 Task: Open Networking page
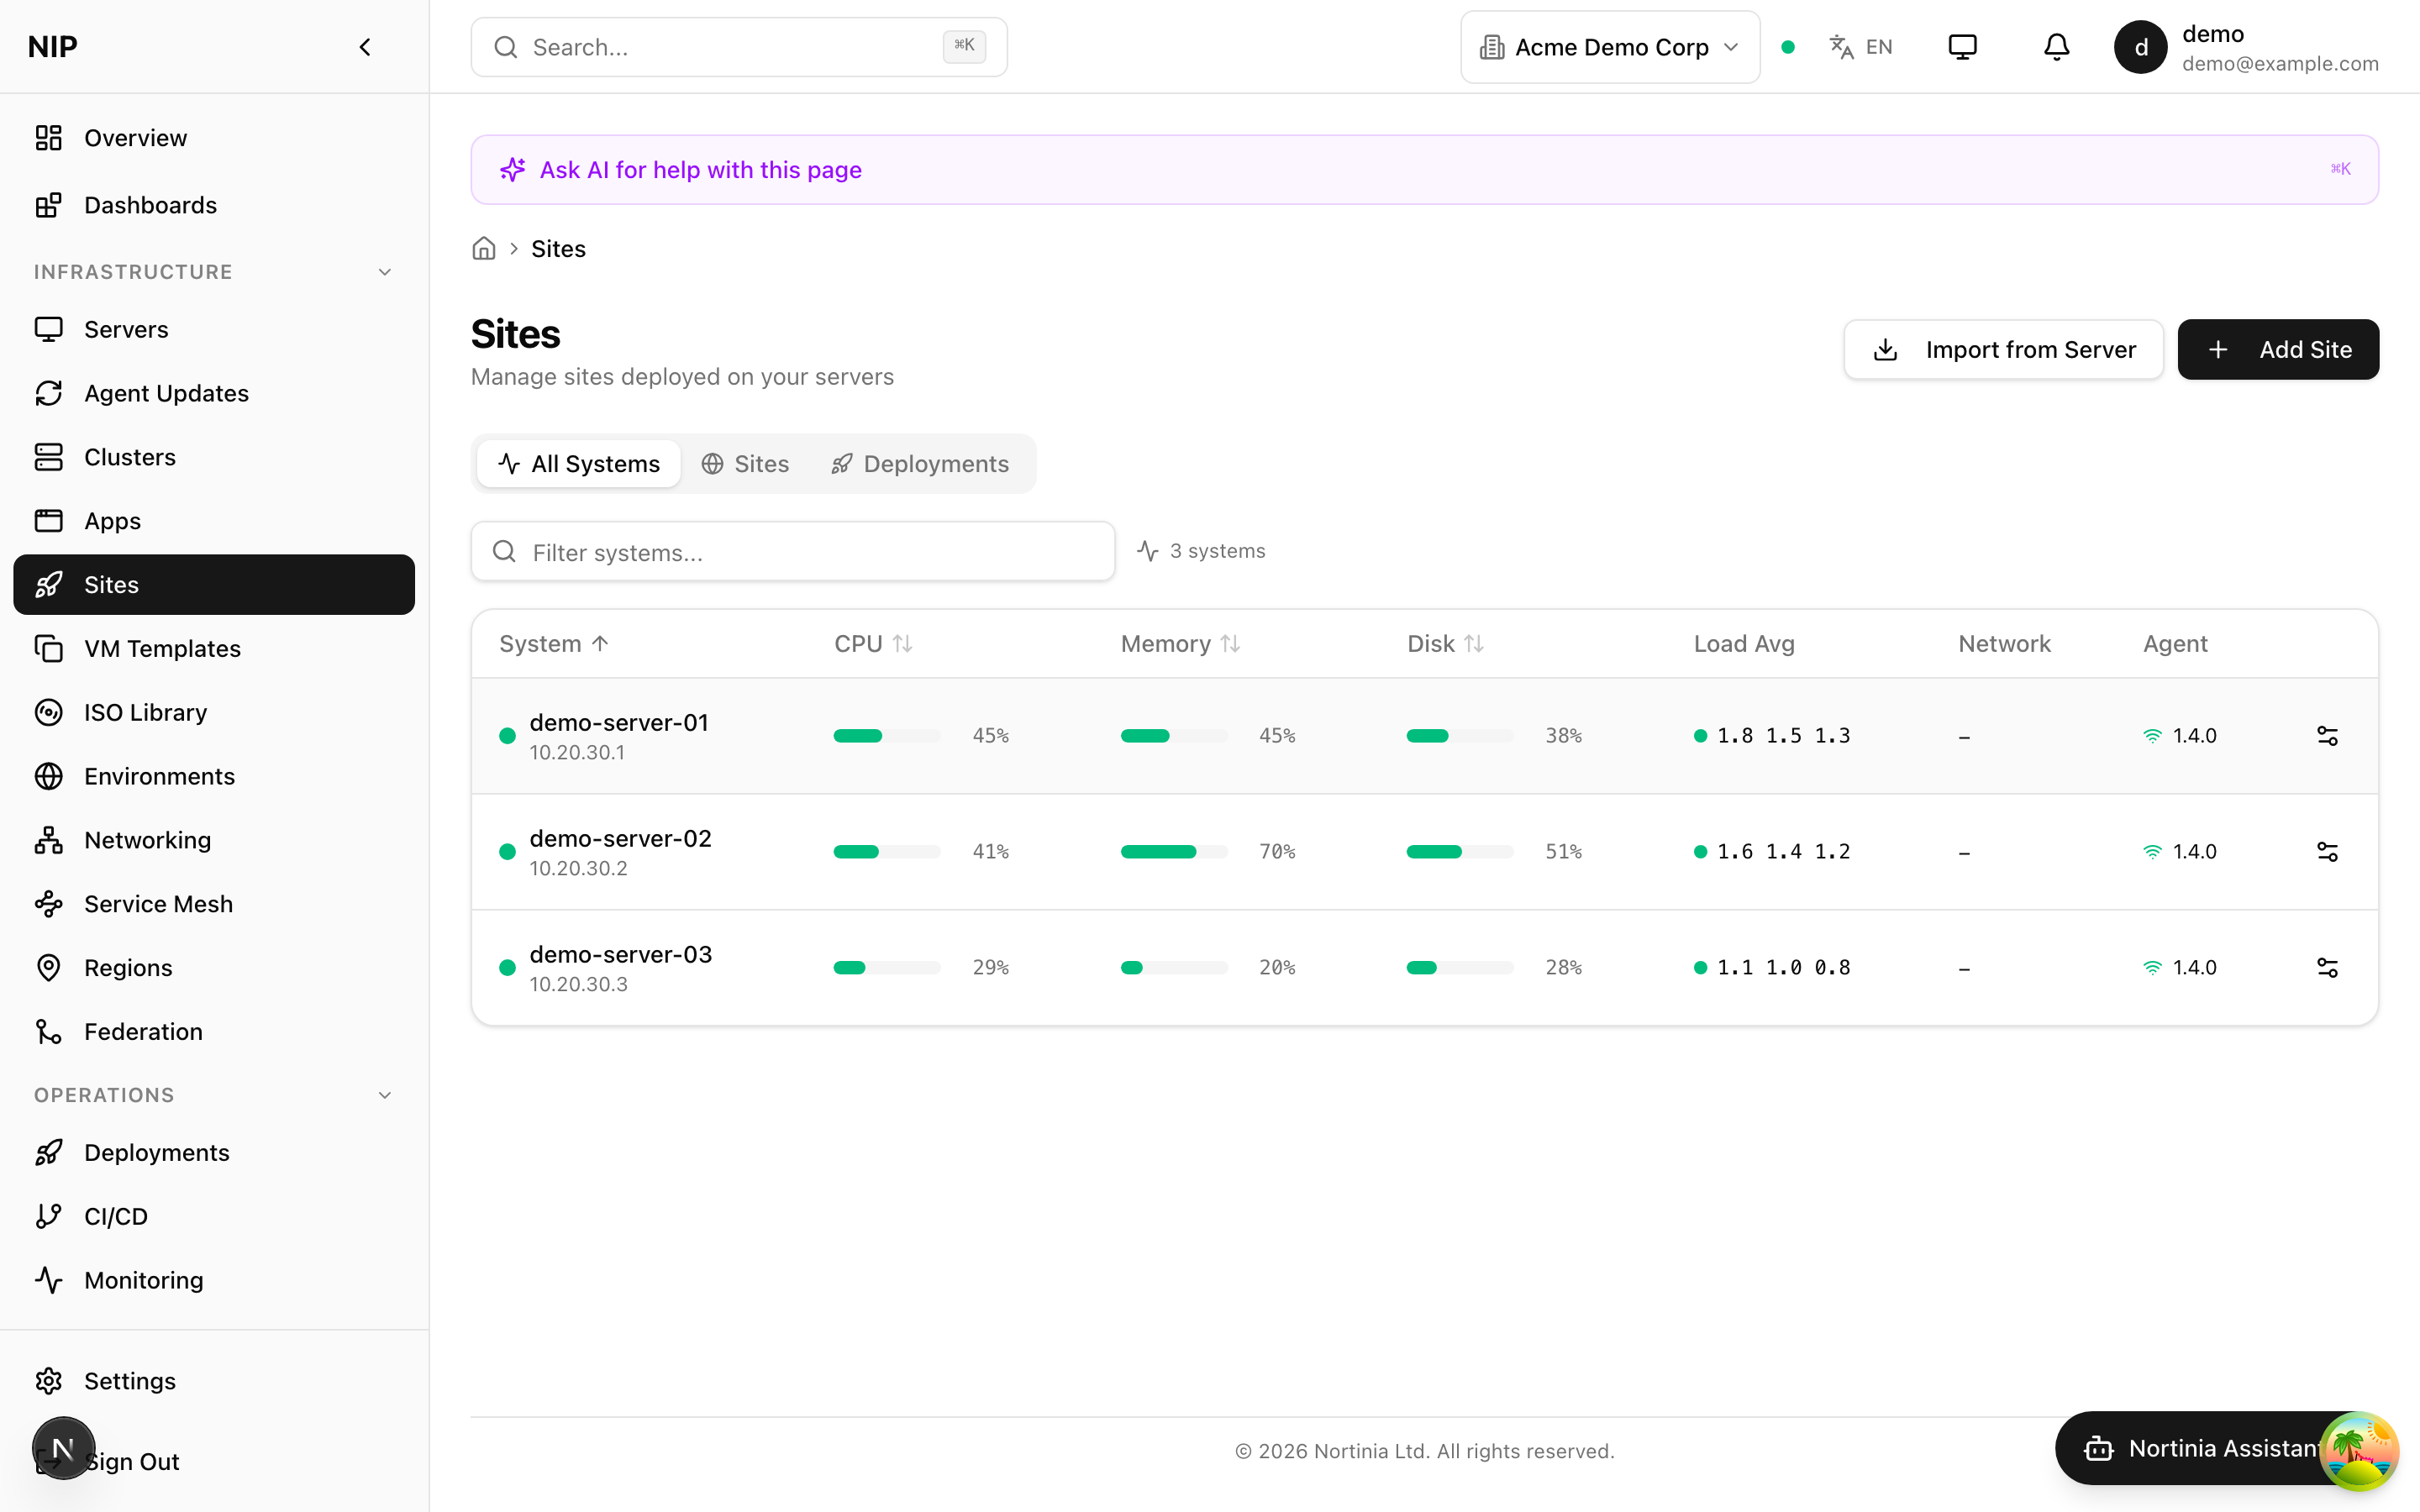click(x=214, y=840)
